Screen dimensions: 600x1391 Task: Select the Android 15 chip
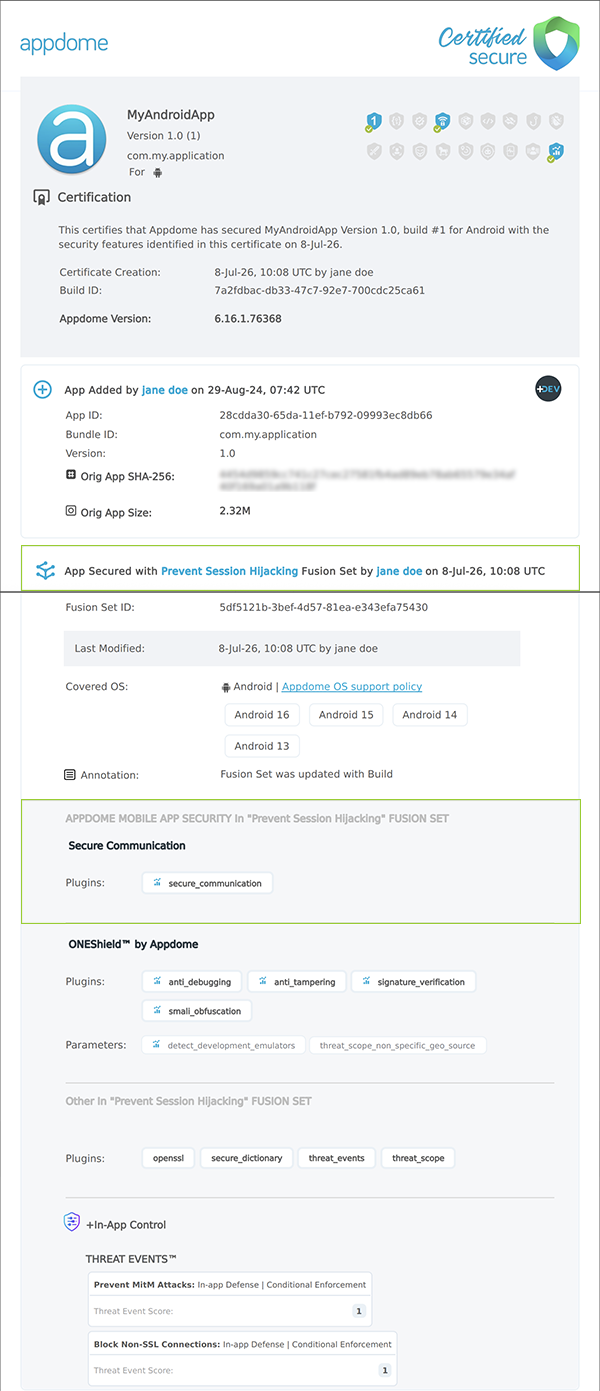[346, 715]
